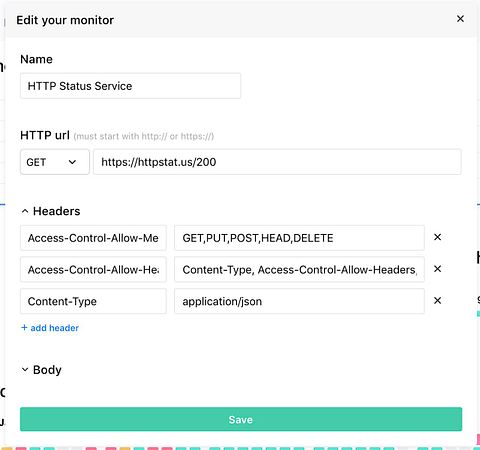480x450 pixels.
Task: Delete the Access-Control-Allow-Headers header row
Action: click(438, 269)
